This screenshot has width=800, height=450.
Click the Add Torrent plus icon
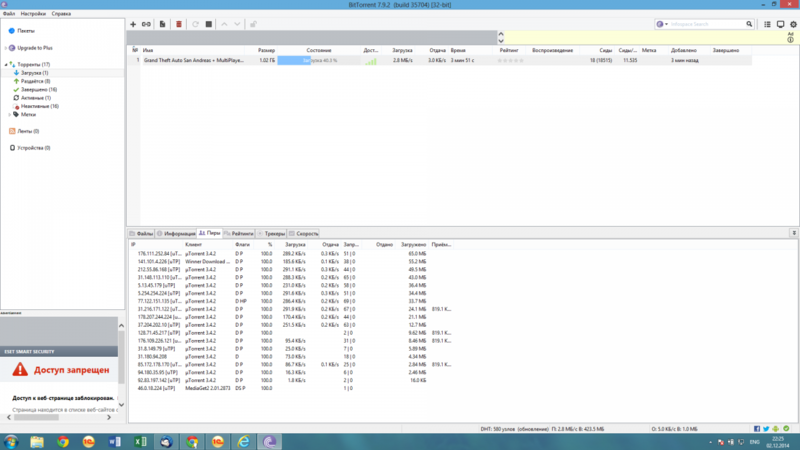133,23
